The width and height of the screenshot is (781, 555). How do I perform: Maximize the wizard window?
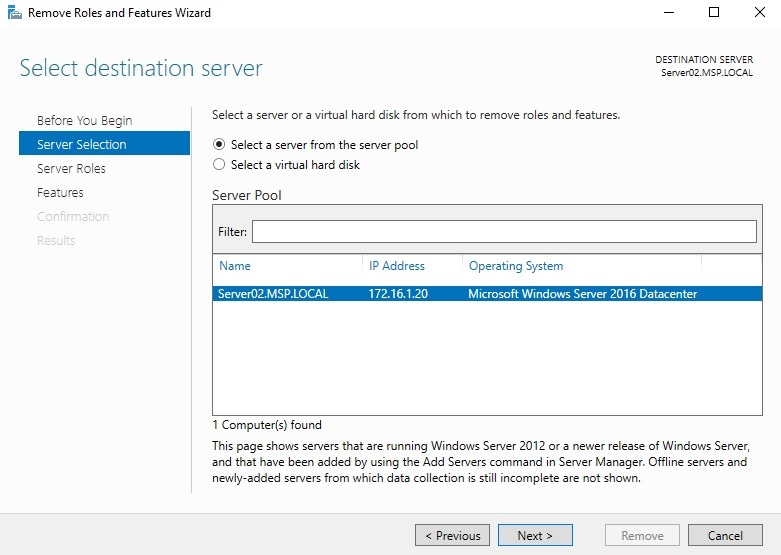(x=714, y=13)
